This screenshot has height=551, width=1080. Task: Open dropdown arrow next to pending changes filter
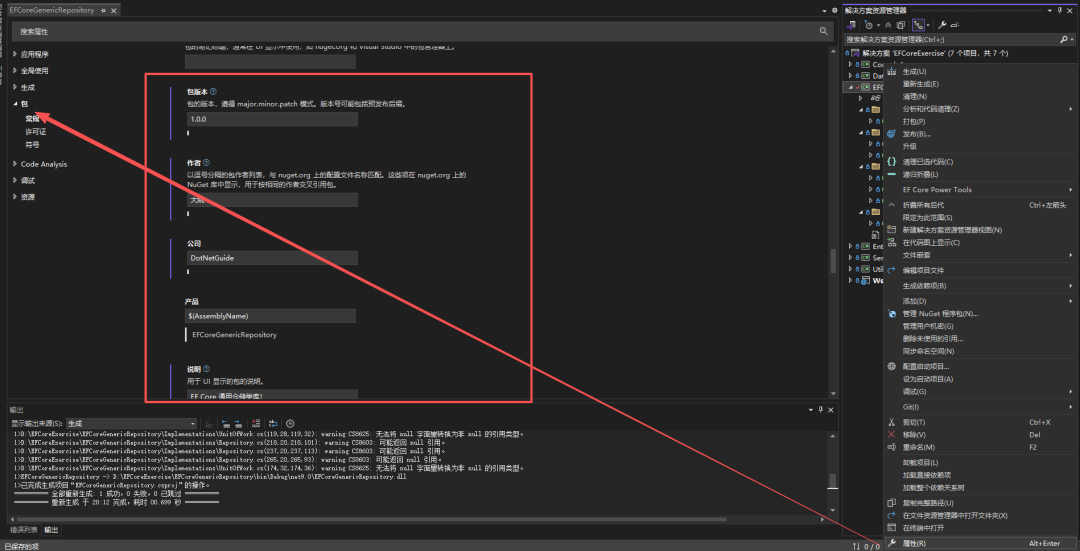pyautogui.click(x=879, y=25)
